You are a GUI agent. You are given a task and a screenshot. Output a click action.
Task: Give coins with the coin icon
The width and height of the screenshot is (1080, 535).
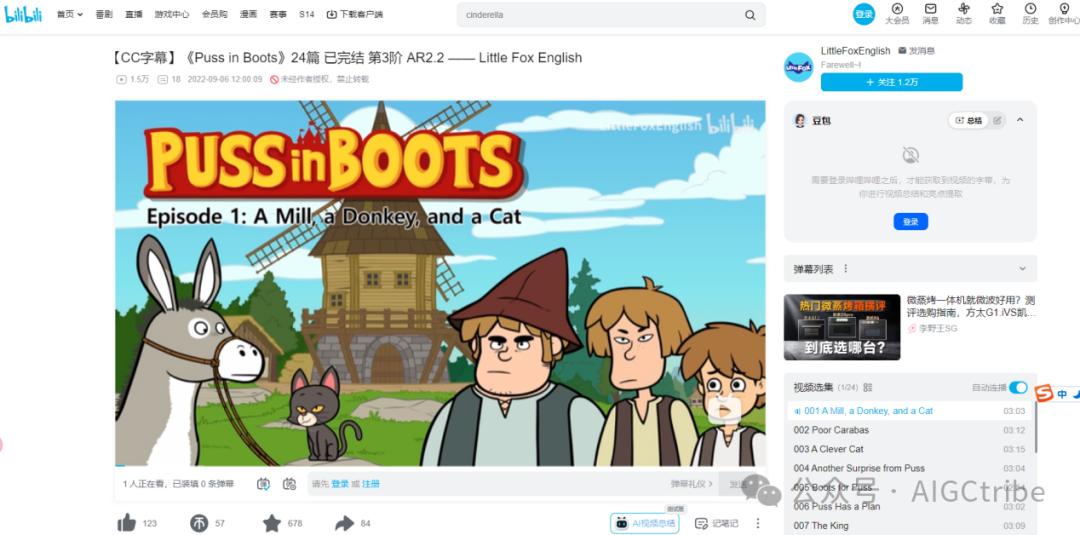click(199, 523)
